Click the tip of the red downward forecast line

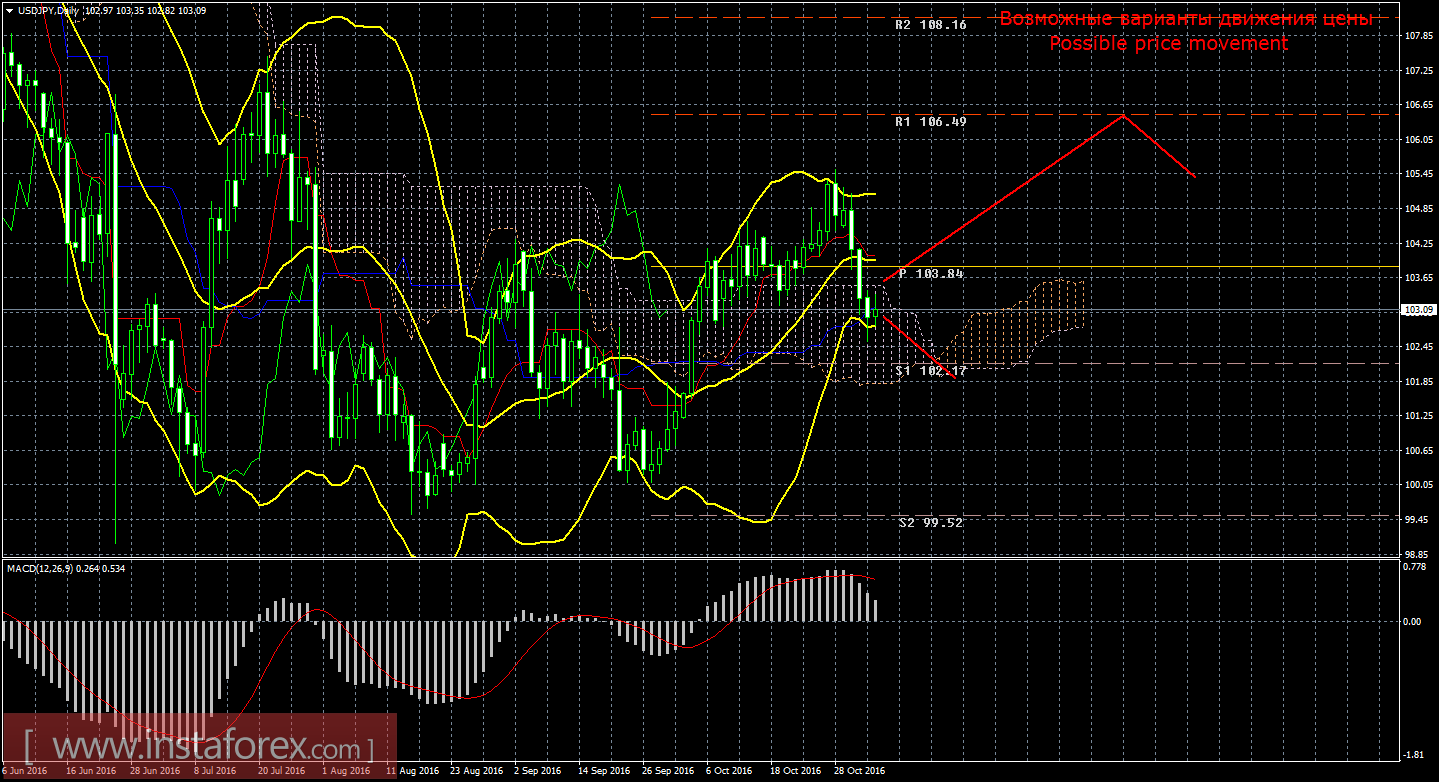pos(956,379)
